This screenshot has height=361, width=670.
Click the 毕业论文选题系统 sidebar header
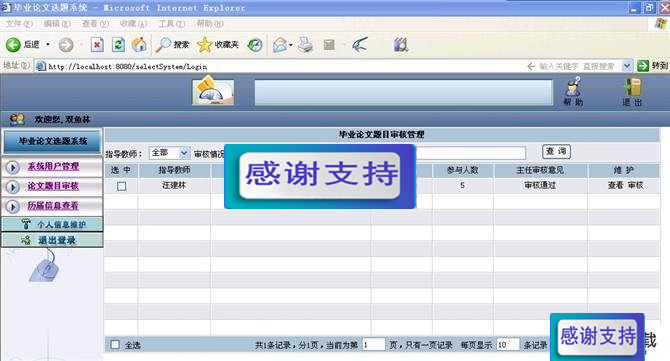(53, 141)
